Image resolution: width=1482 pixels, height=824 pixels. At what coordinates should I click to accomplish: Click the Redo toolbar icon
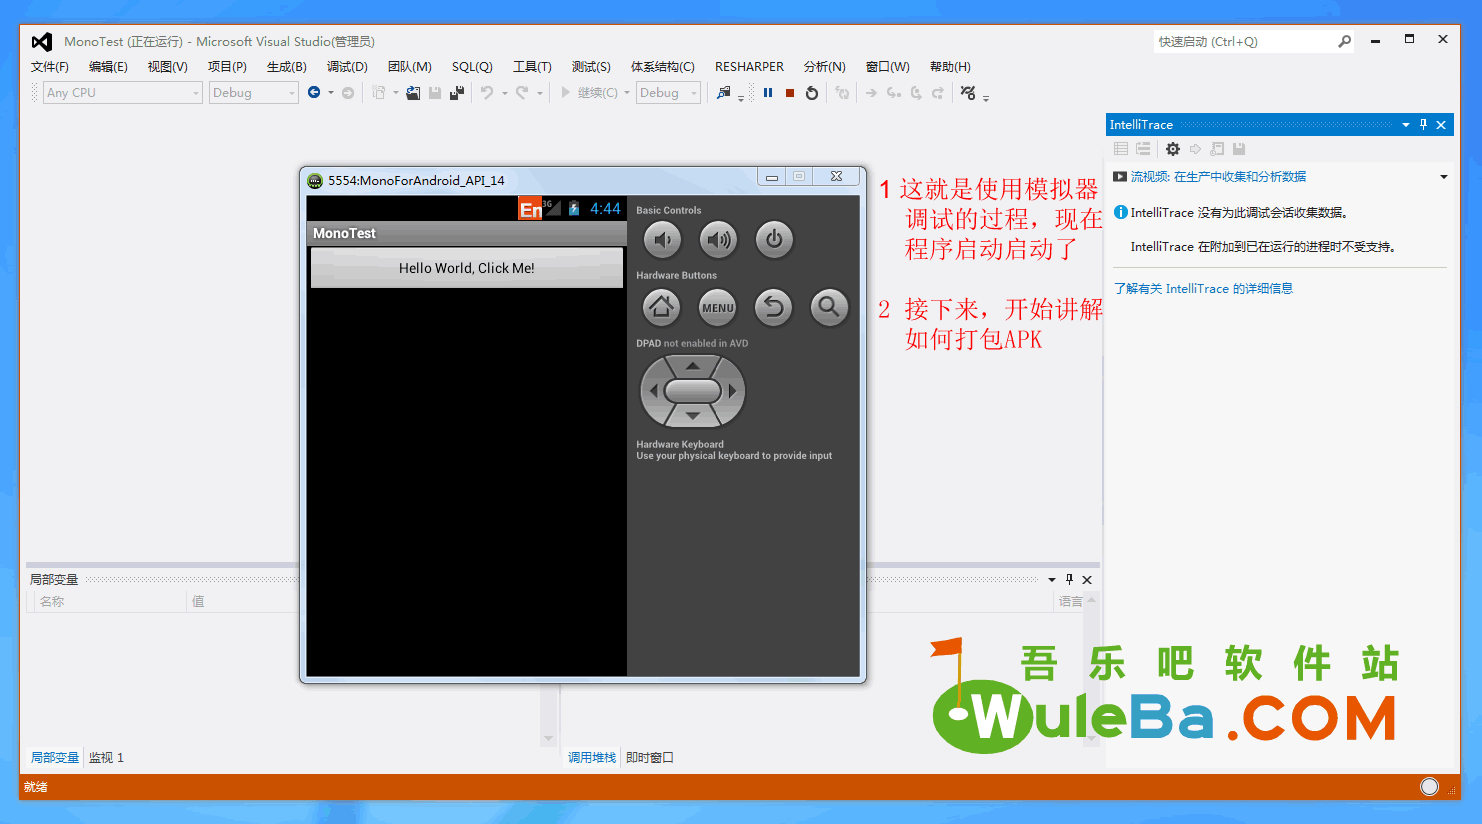pos(522,93)
